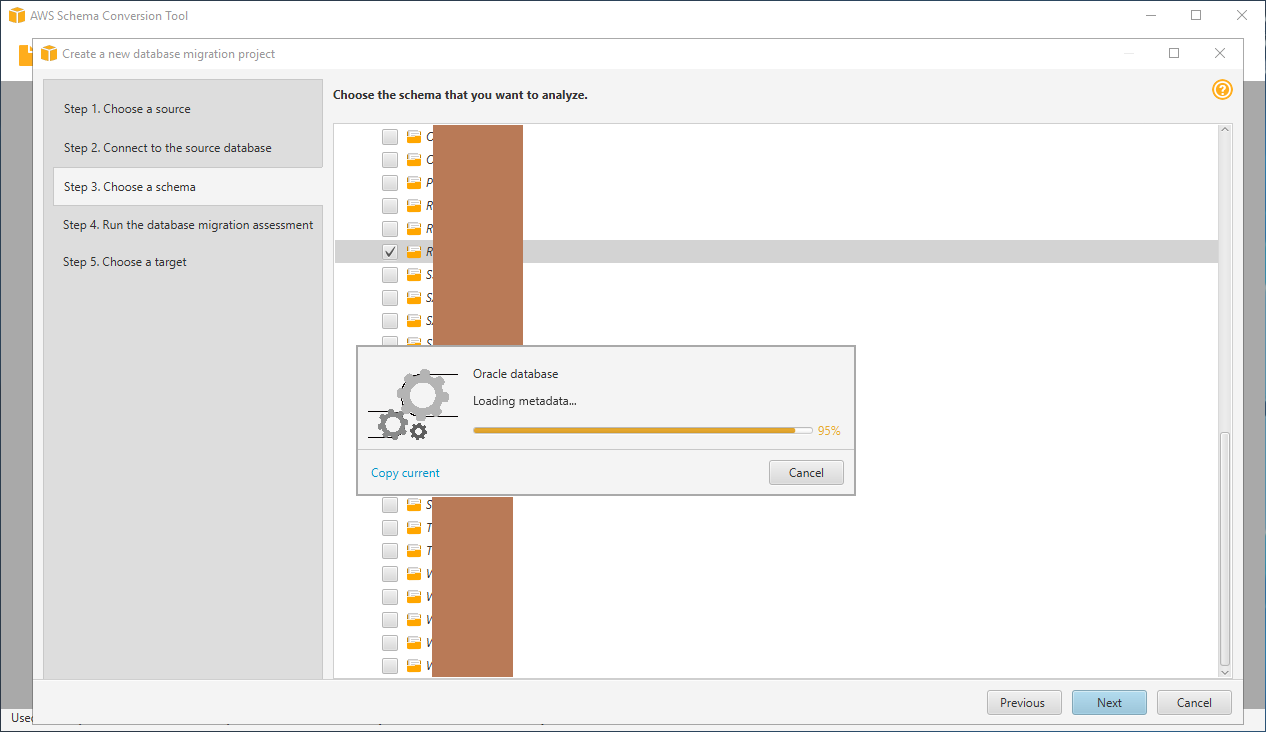
Task: Click the Copy current link
Action: pos(405,473)
